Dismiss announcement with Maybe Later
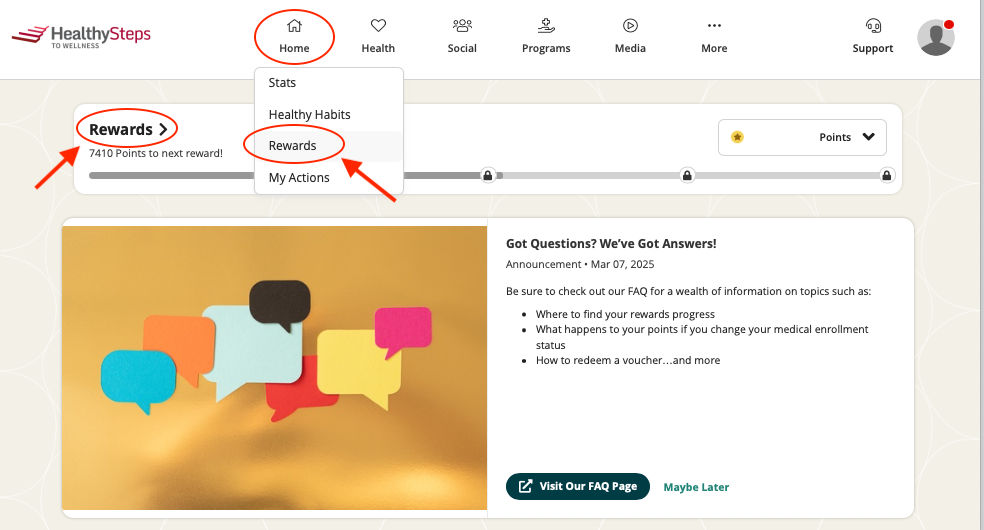The height and width of the screenshot is (530, 984). tap(696, 487)
